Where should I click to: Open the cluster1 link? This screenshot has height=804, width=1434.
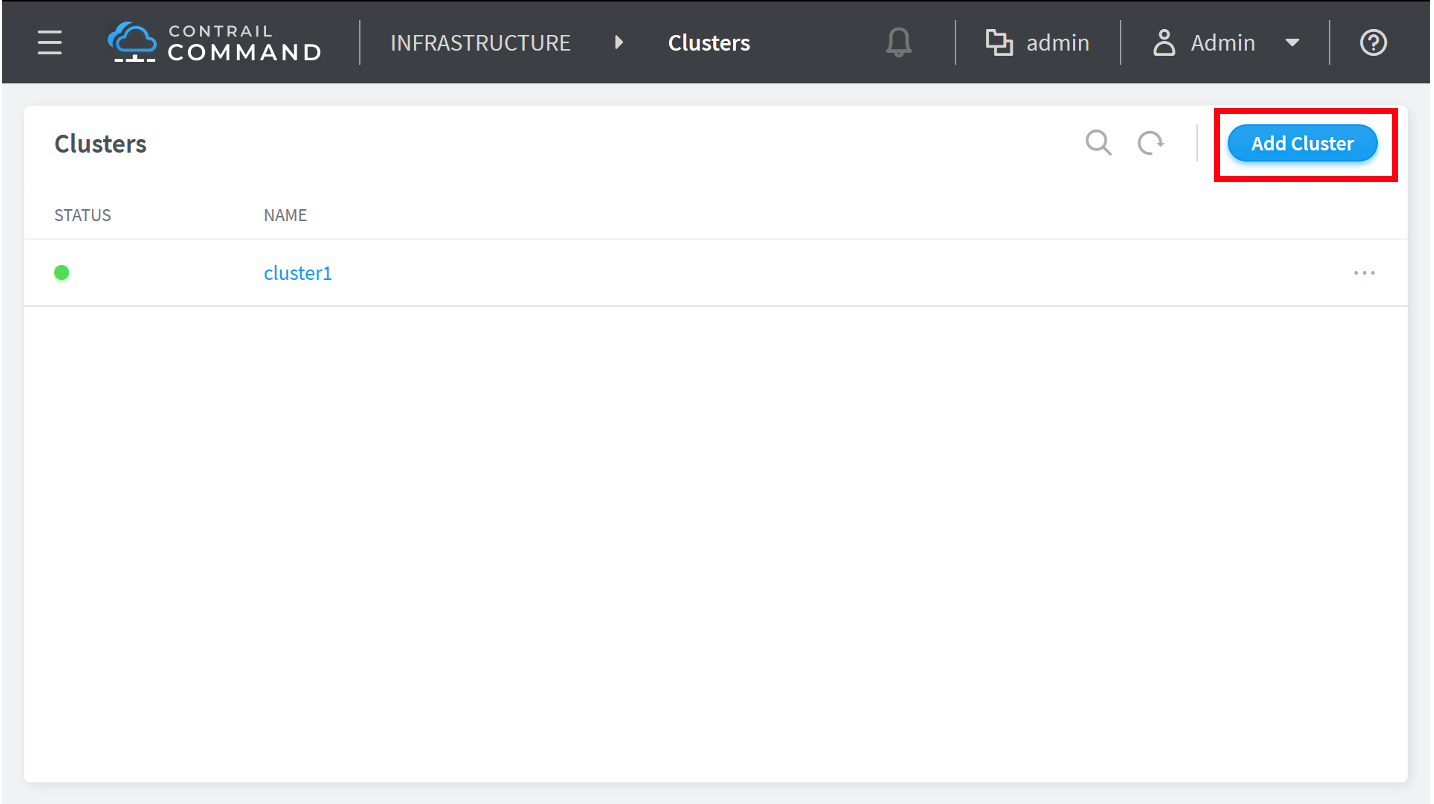pyautogui.click(x=298, y=273)
